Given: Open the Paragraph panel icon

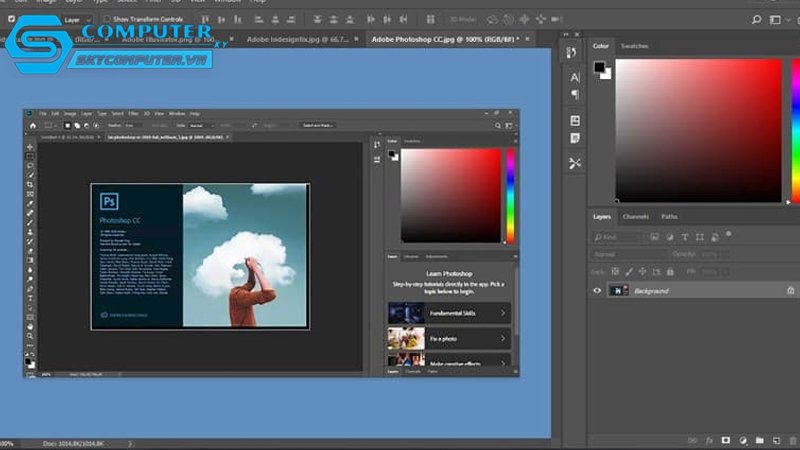Looking at the screenshot, I should point(575,95).
